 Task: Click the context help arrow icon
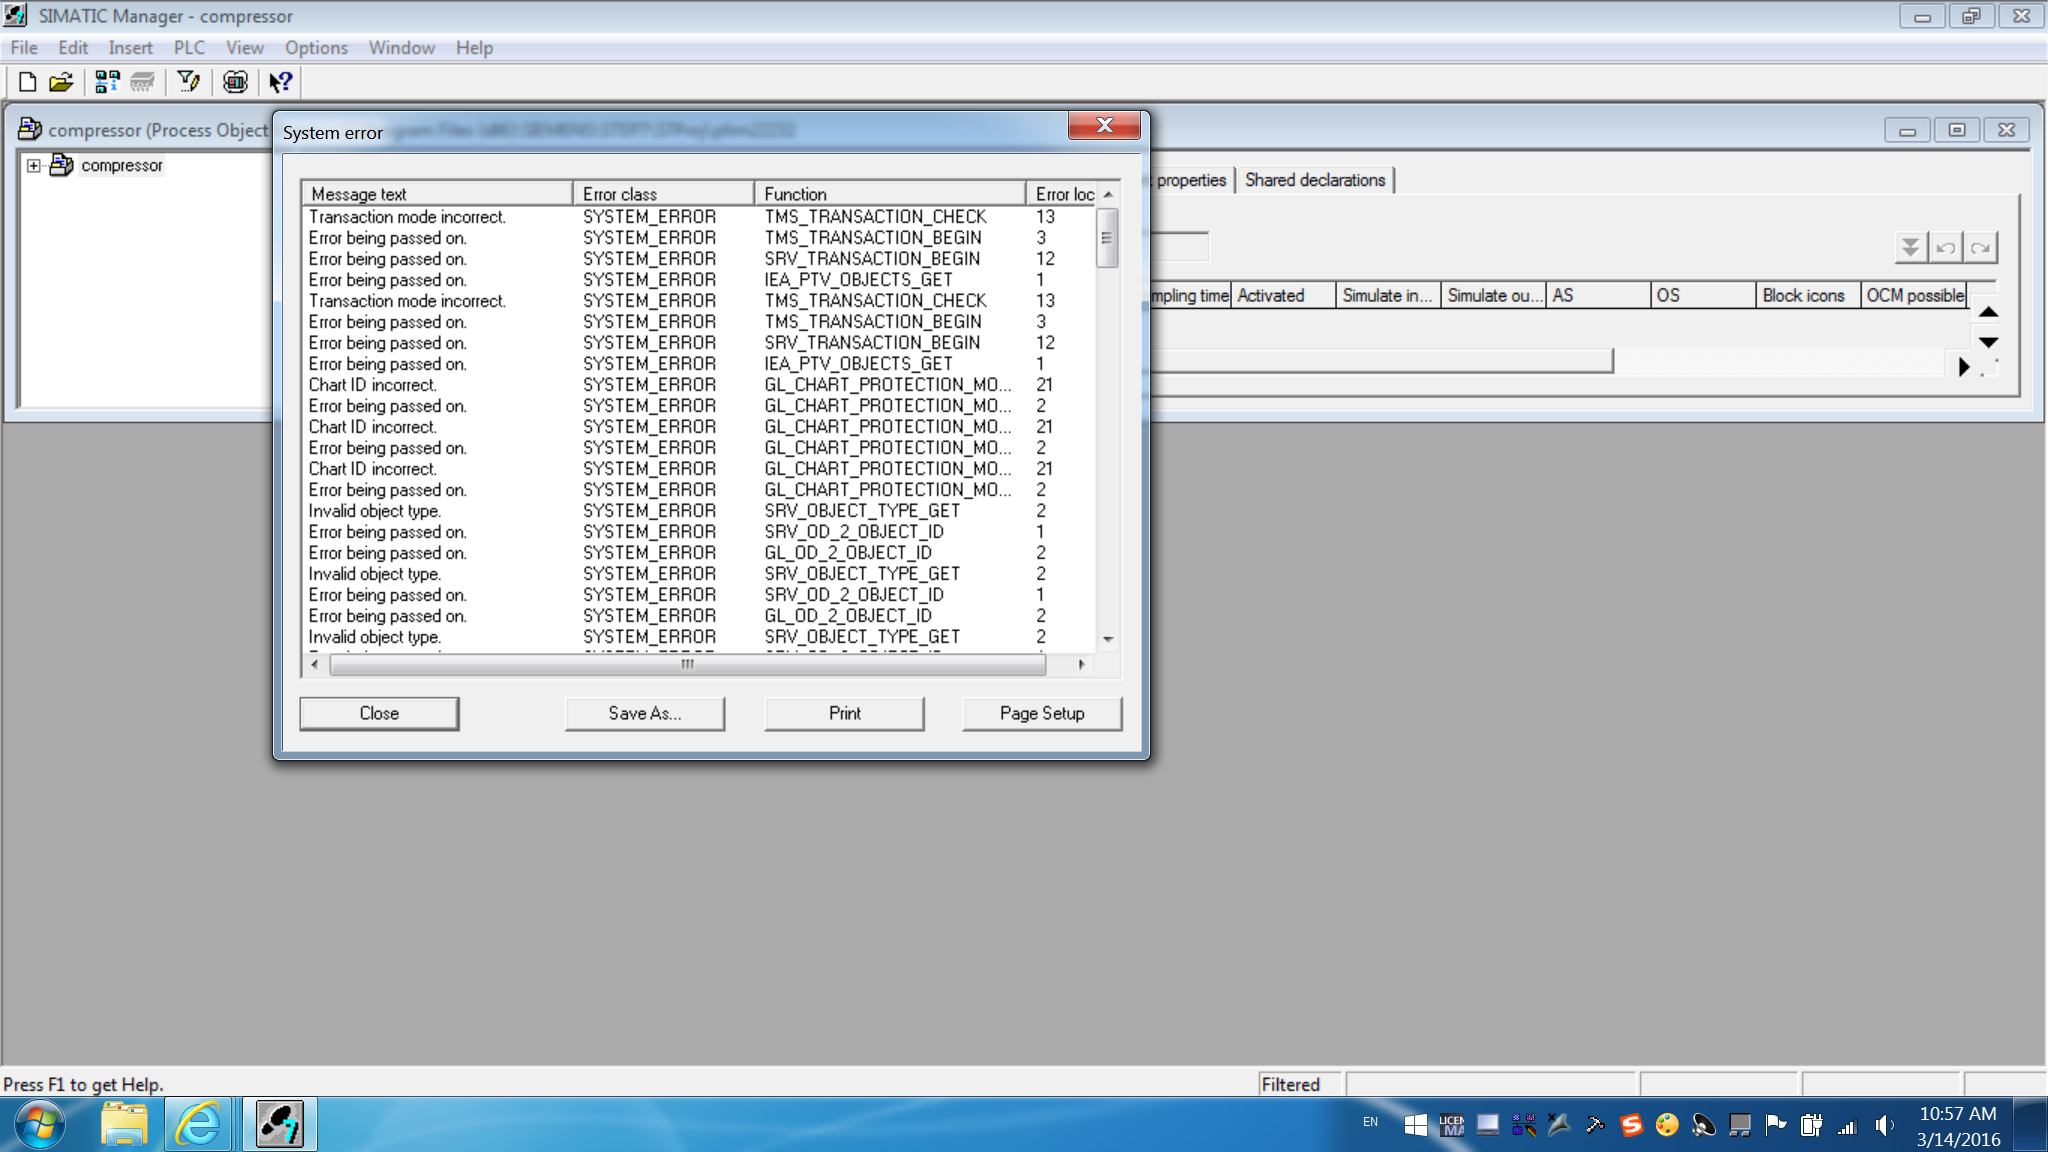[x=280, y=82]
